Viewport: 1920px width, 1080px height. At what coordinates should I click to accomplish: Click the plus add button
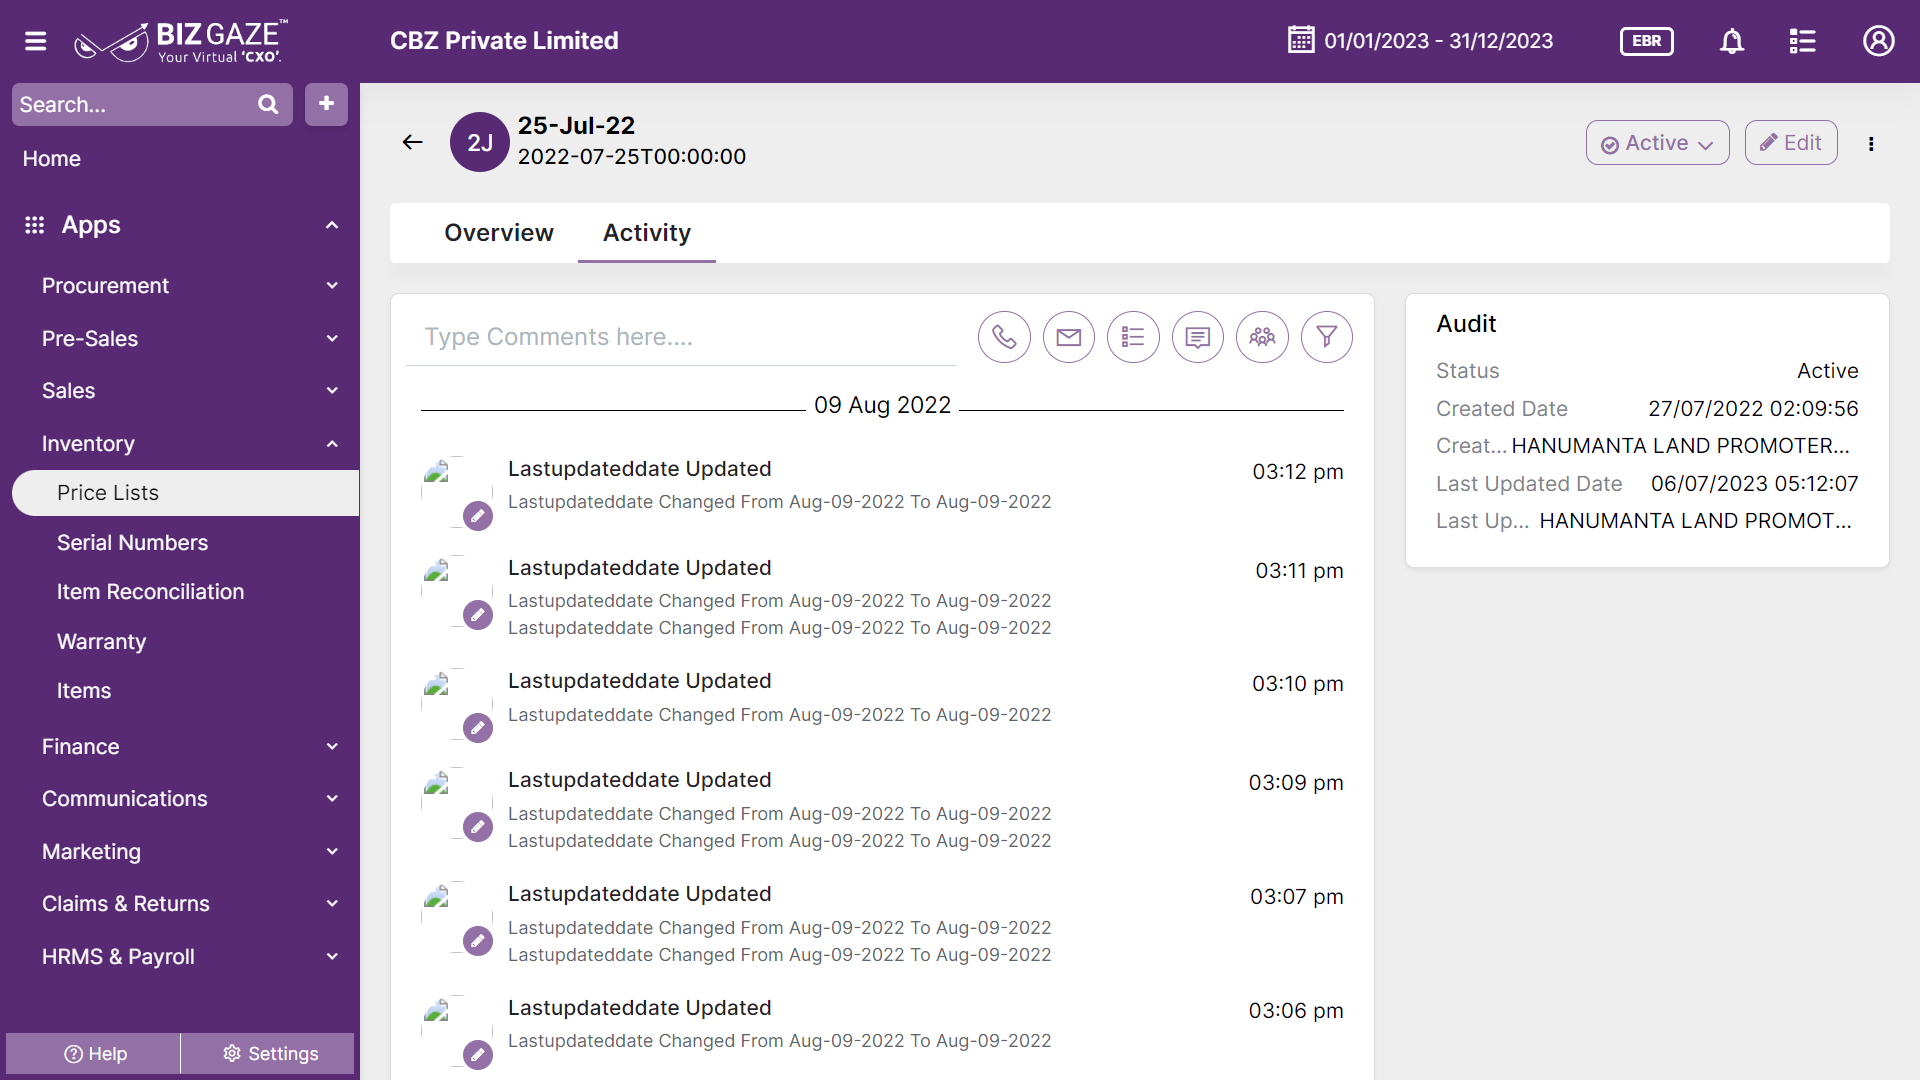(326, 104)
